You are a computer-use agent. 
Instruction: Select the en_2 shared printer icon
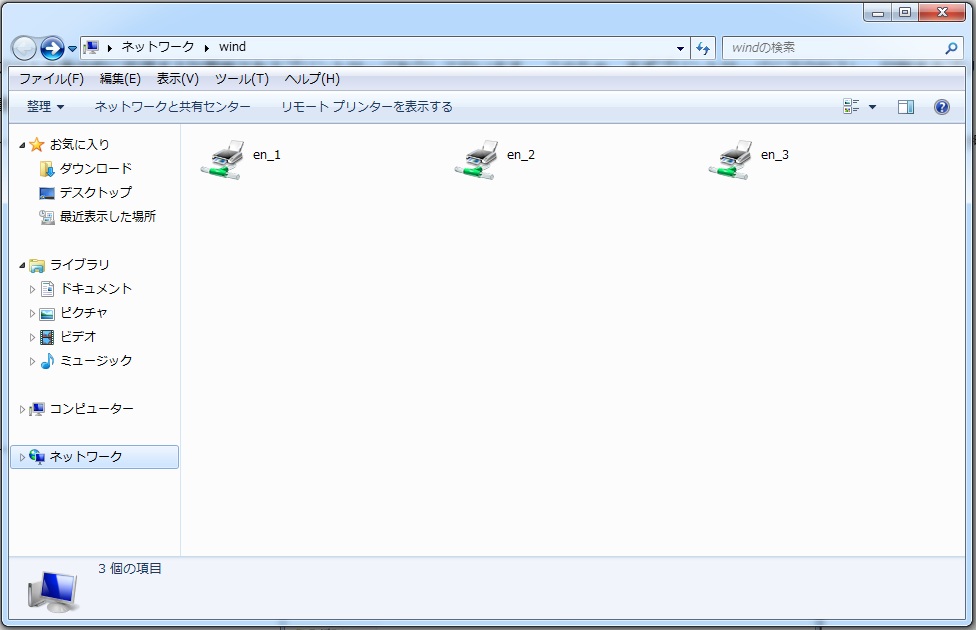pyautogui.click(x=477, y=160)
